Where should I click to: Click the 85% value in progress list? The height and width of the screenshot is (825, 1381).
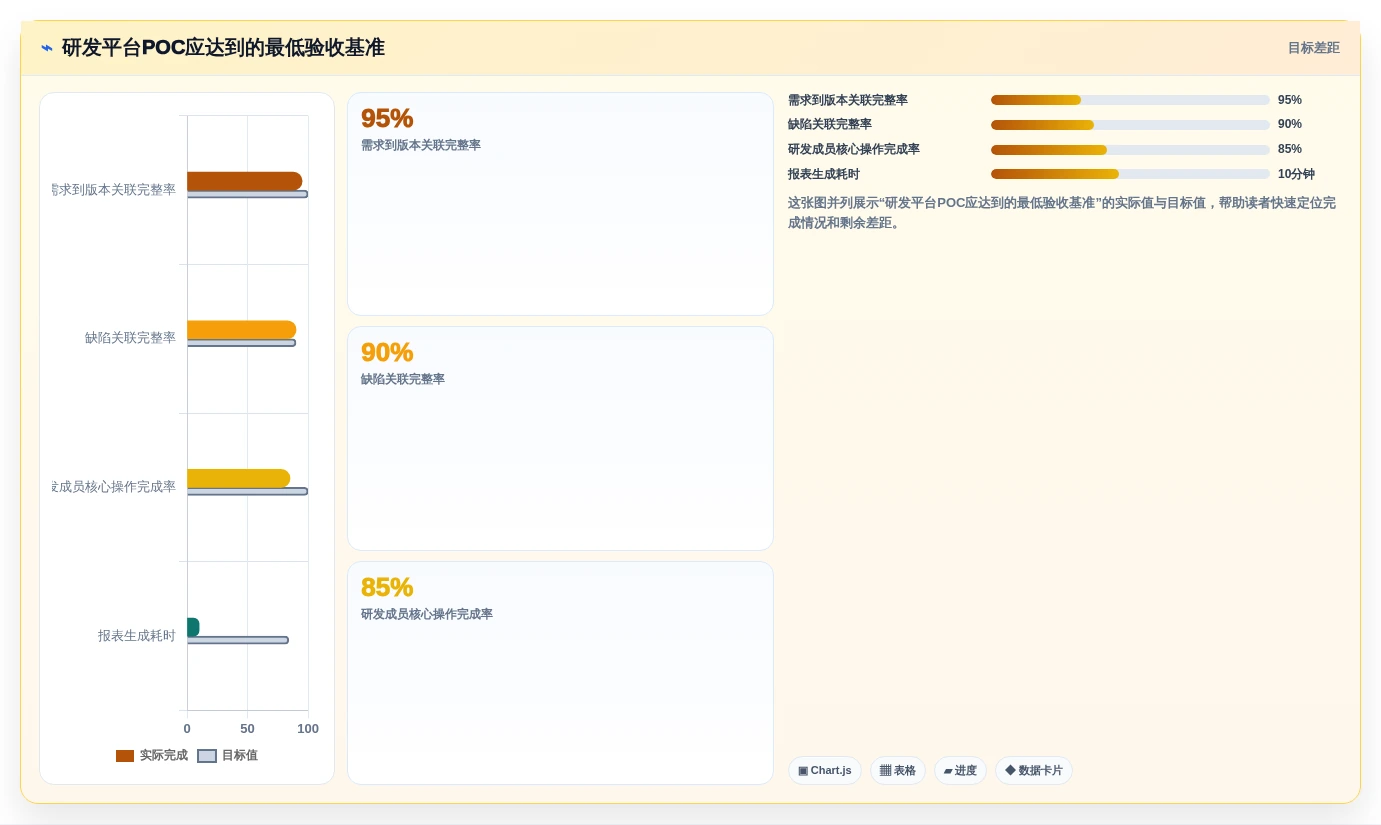pyautogui.click(x=1290, y=149)
